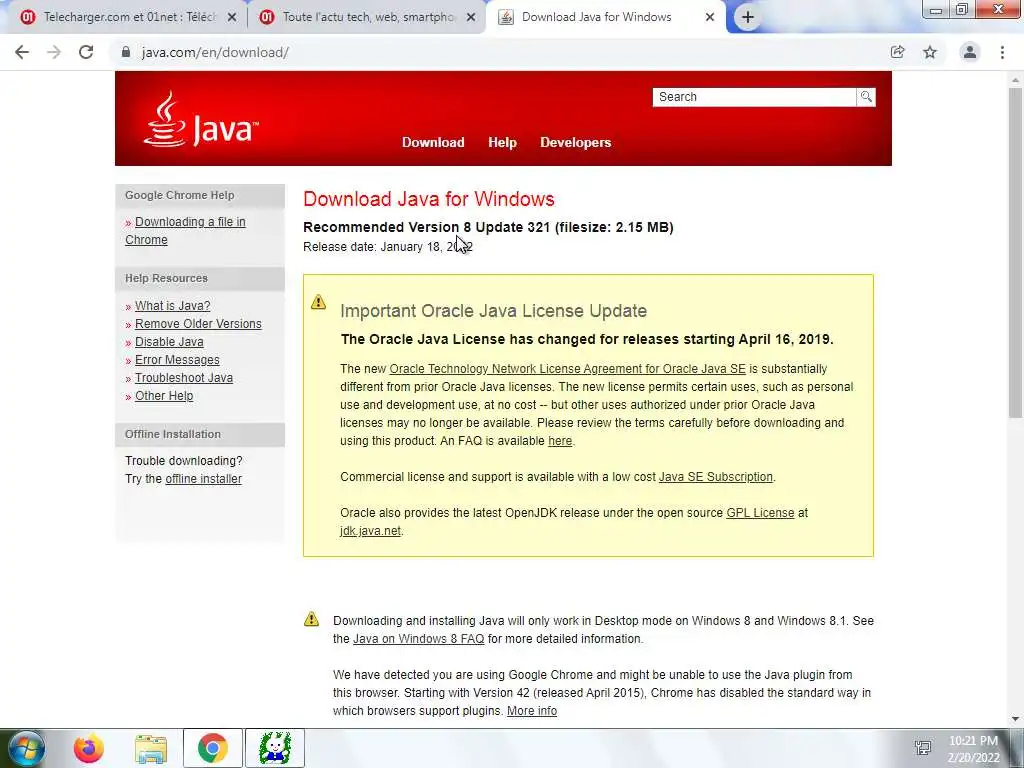Click the padlock site info icon
1024x768 pixels.
126,52
